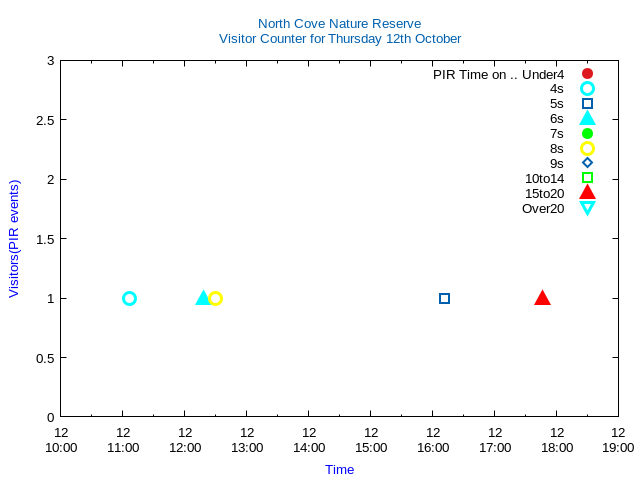Image resolution: width=640 pixels, height=480 pixels.
Task: Click the red triangle 15to20 legend marker
Action: point(588,193)
